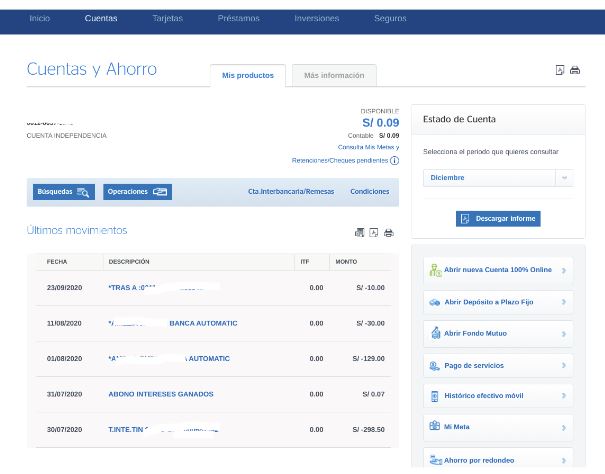Click the magnifier icon on Búsquedas

click(83, 192)
